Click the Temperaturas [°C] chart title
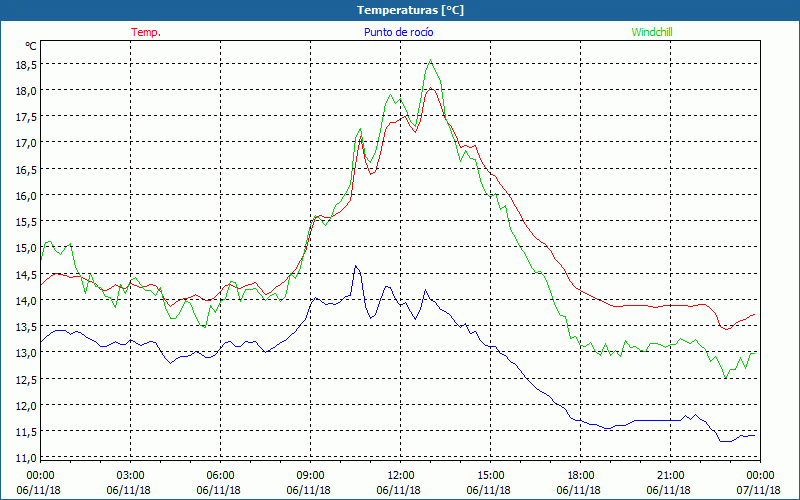The width and height of the screenshot is (800, 500). (x=410, y=10)
